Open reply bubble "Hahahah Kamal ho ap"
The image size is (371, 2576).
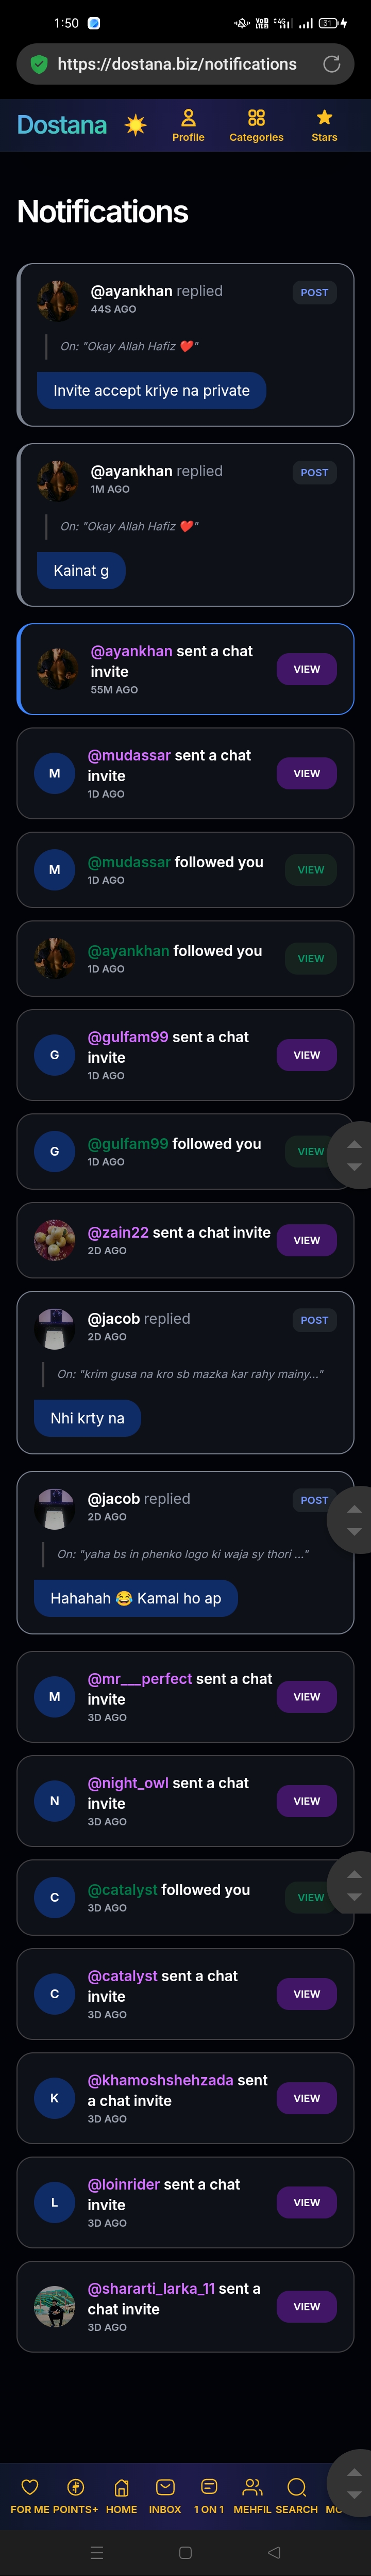(136, 1598)
